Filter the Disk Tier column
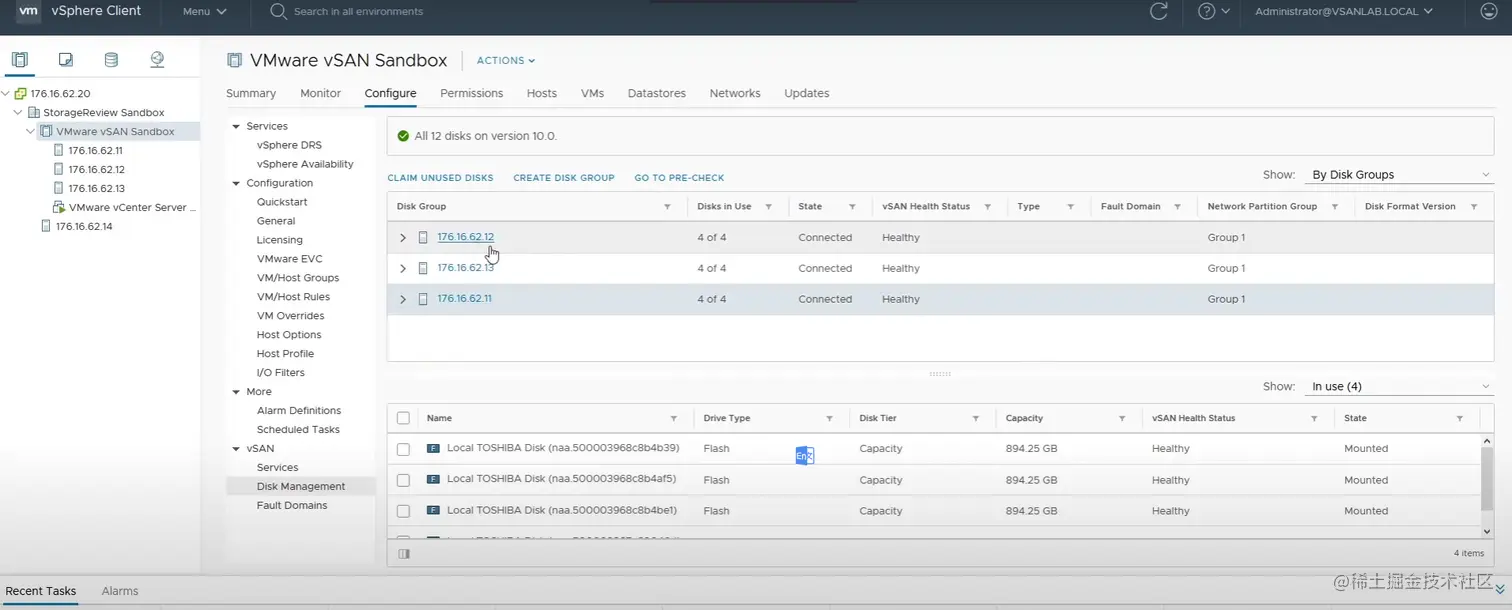1512x610 pixels. 975,419
